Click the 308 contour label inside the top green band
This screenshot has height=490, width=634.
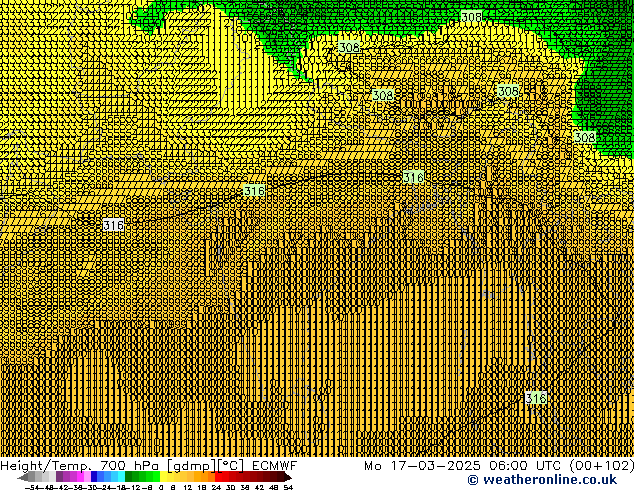471,17
